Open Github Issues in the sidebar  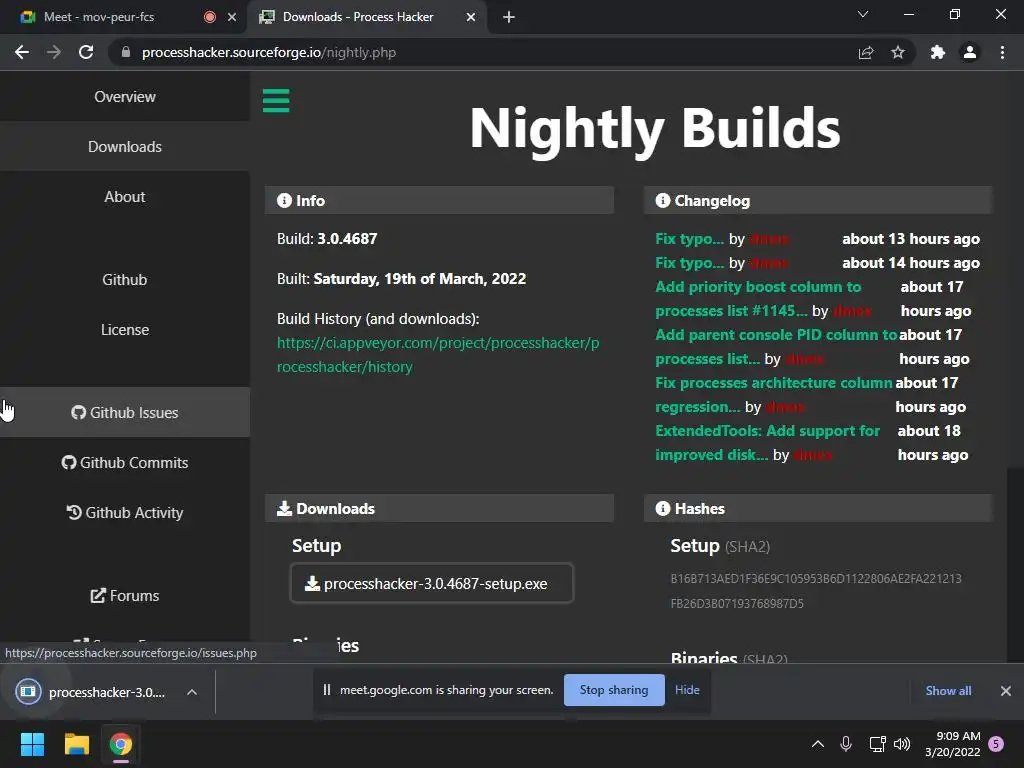click(x=125, y=413)
